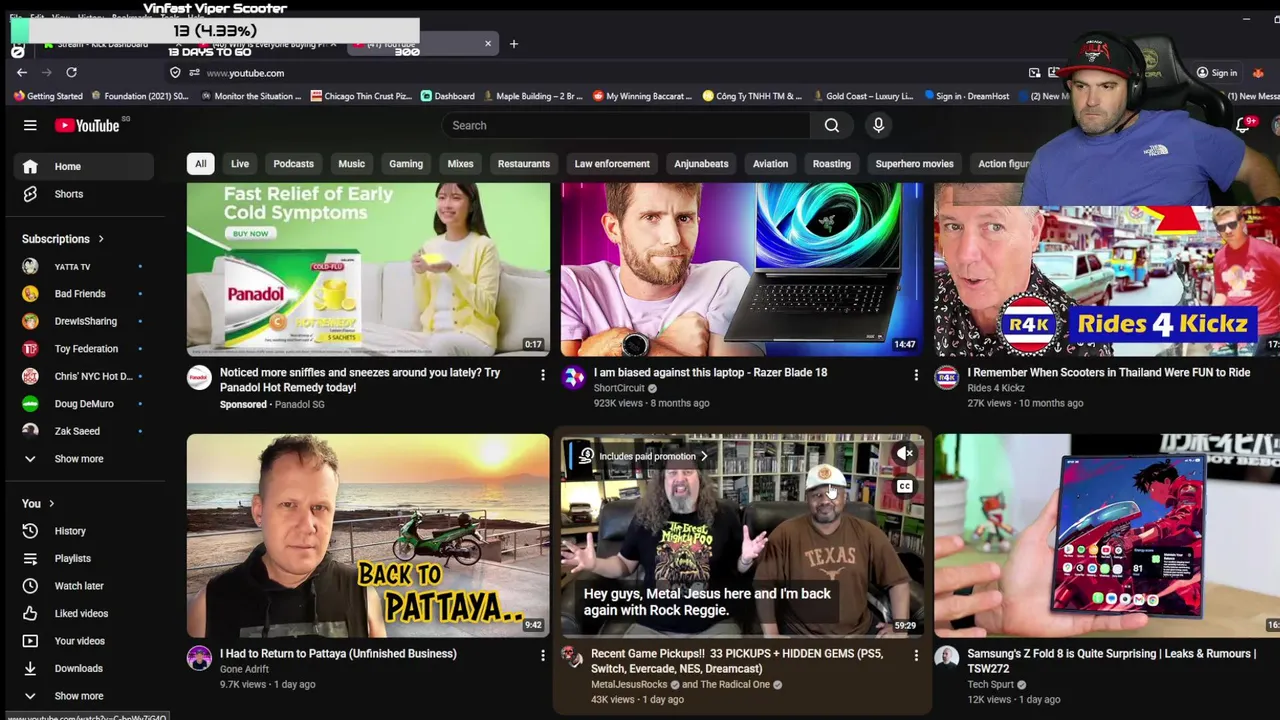Select the Gaming filter chip
Image resolution: width=1280 pixels, height=720 pixels.
coord(406,164)
